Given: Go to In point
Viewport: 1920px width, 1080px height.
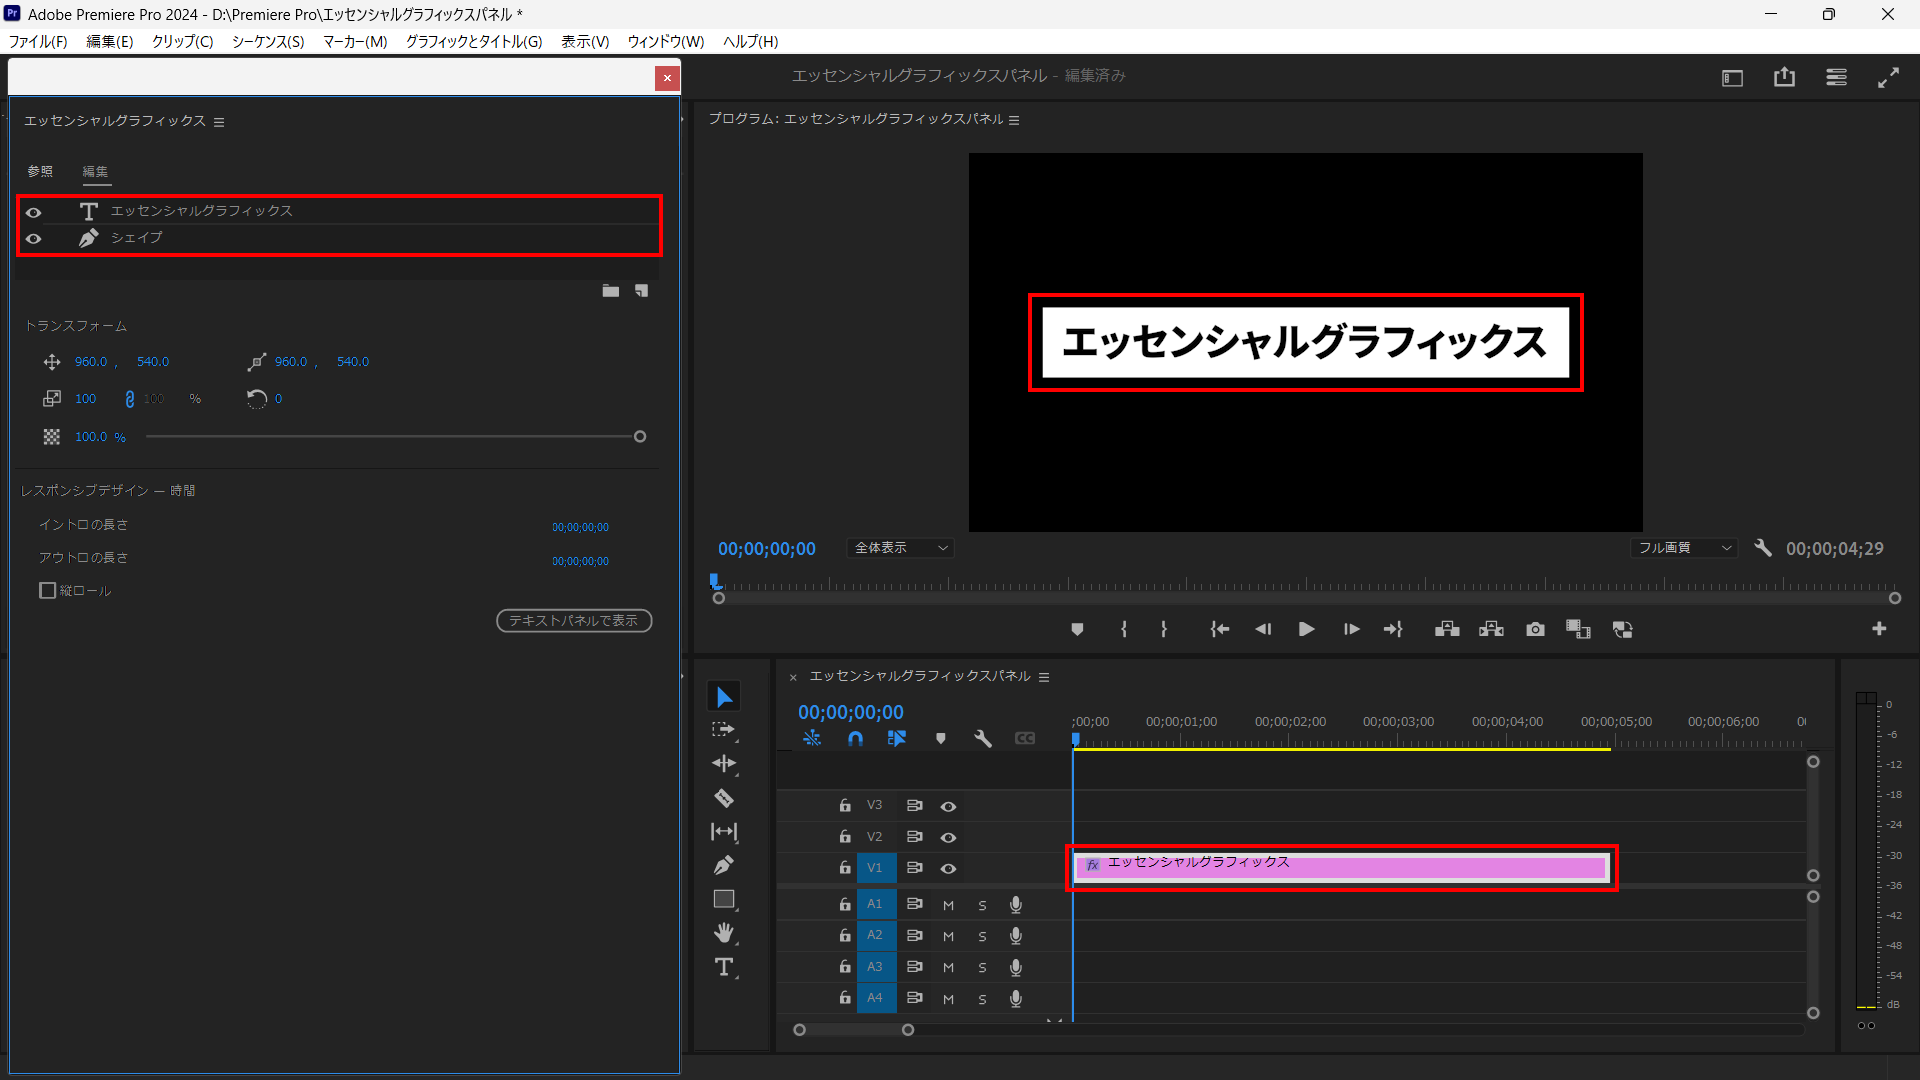Looking at the screenshot, I should 1220,629.
